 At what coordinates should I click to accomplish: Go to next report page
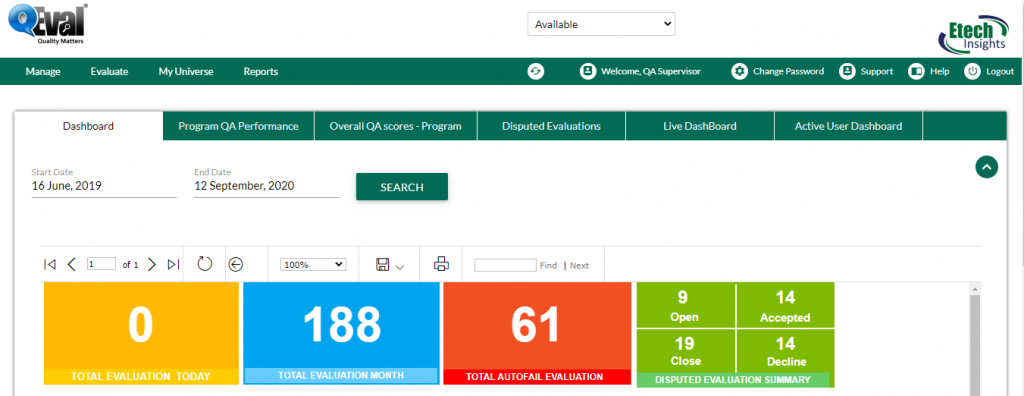click(152, 264)
